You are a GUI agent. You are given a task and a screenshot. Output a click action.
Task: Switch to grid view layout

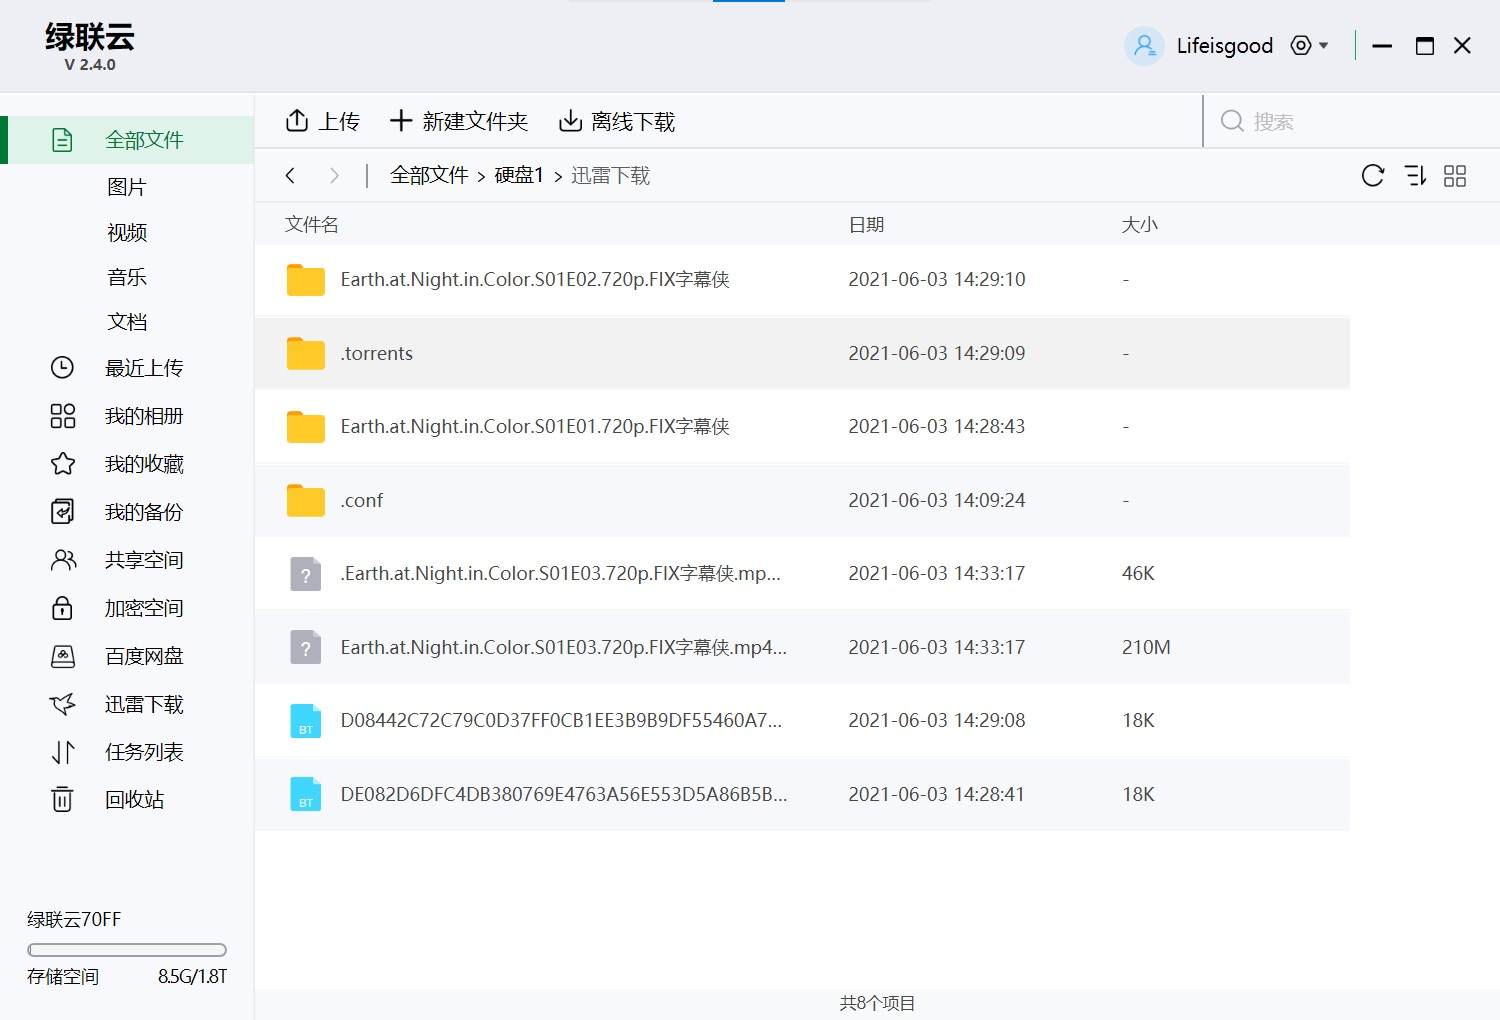(1455, 176)
